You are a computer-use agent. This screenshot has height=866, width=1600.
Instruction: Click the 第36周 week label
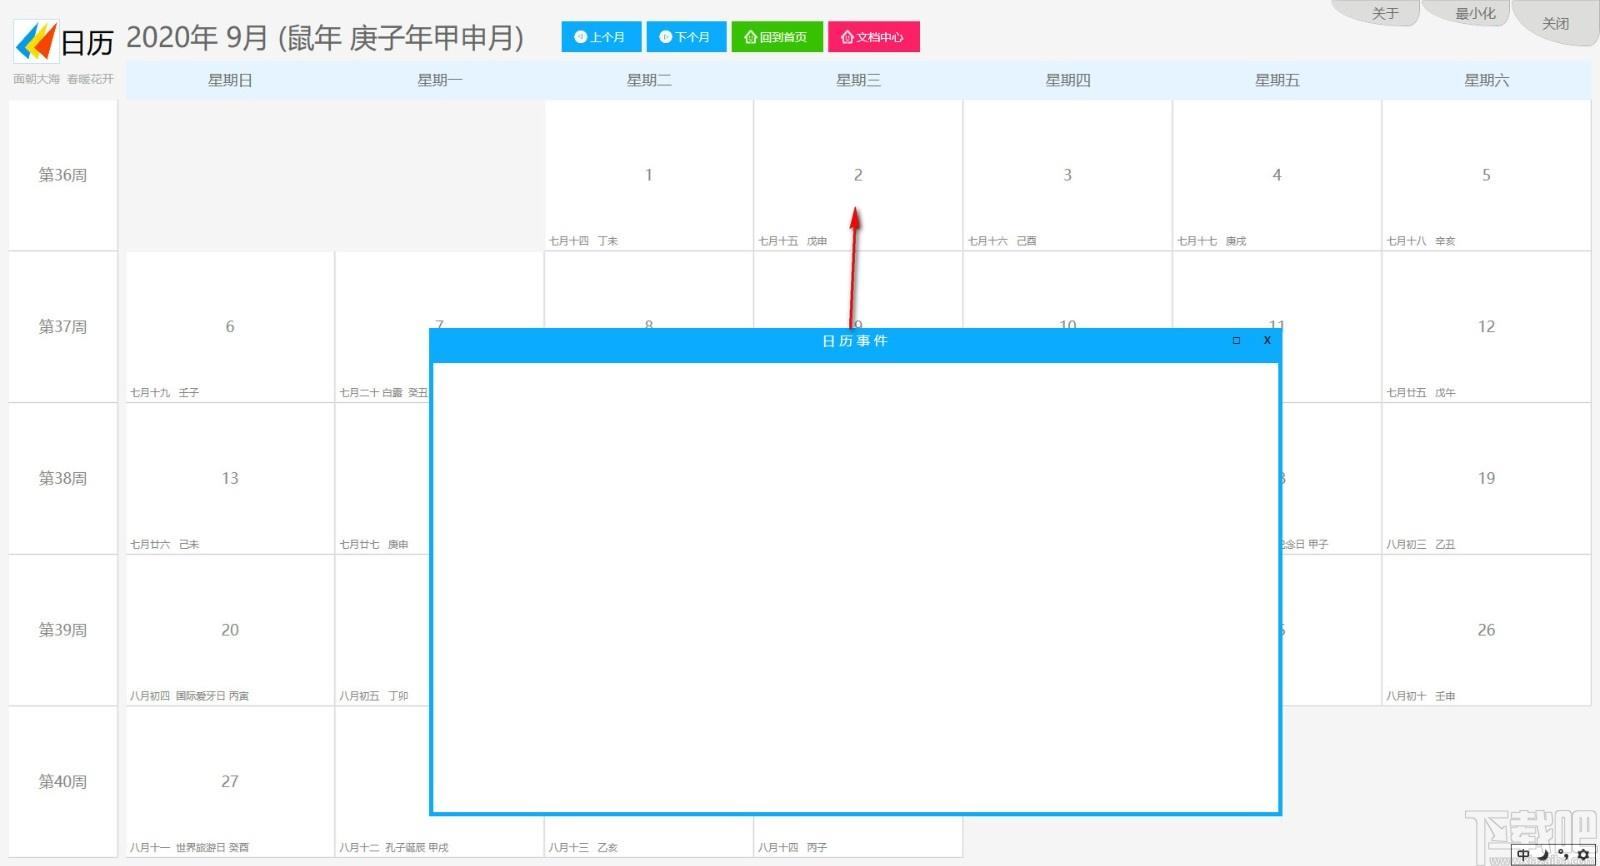pyautogui.click(x=63, y=175)
